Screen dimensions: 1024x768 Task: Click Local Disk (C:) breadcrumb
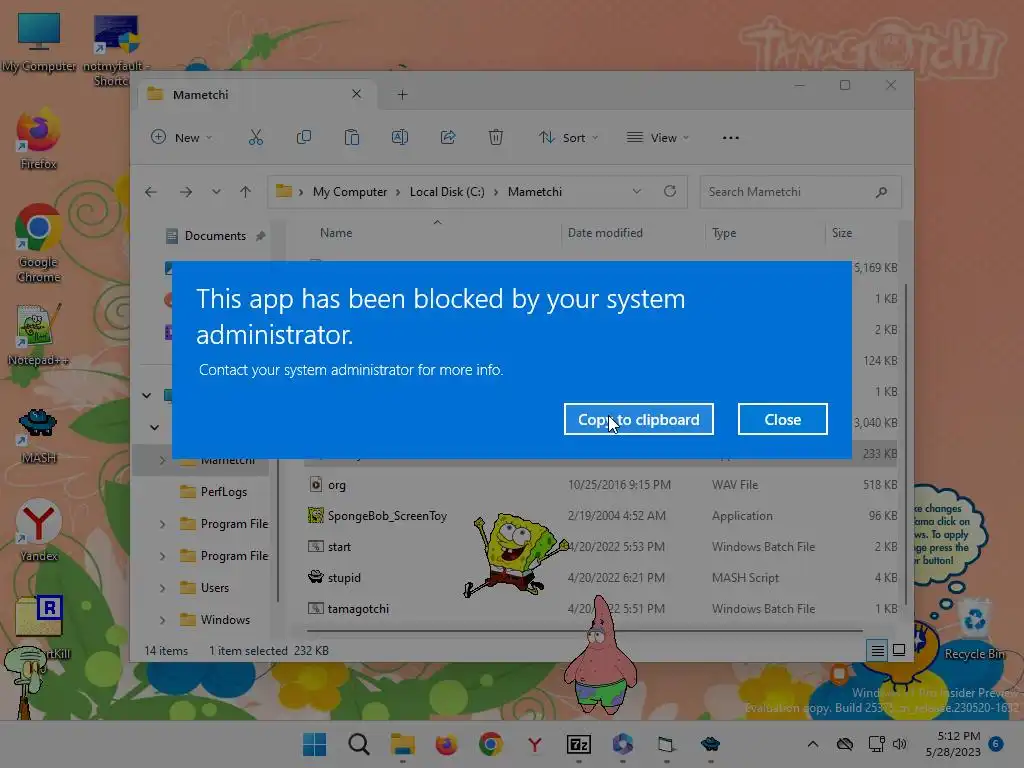point(447,192)
